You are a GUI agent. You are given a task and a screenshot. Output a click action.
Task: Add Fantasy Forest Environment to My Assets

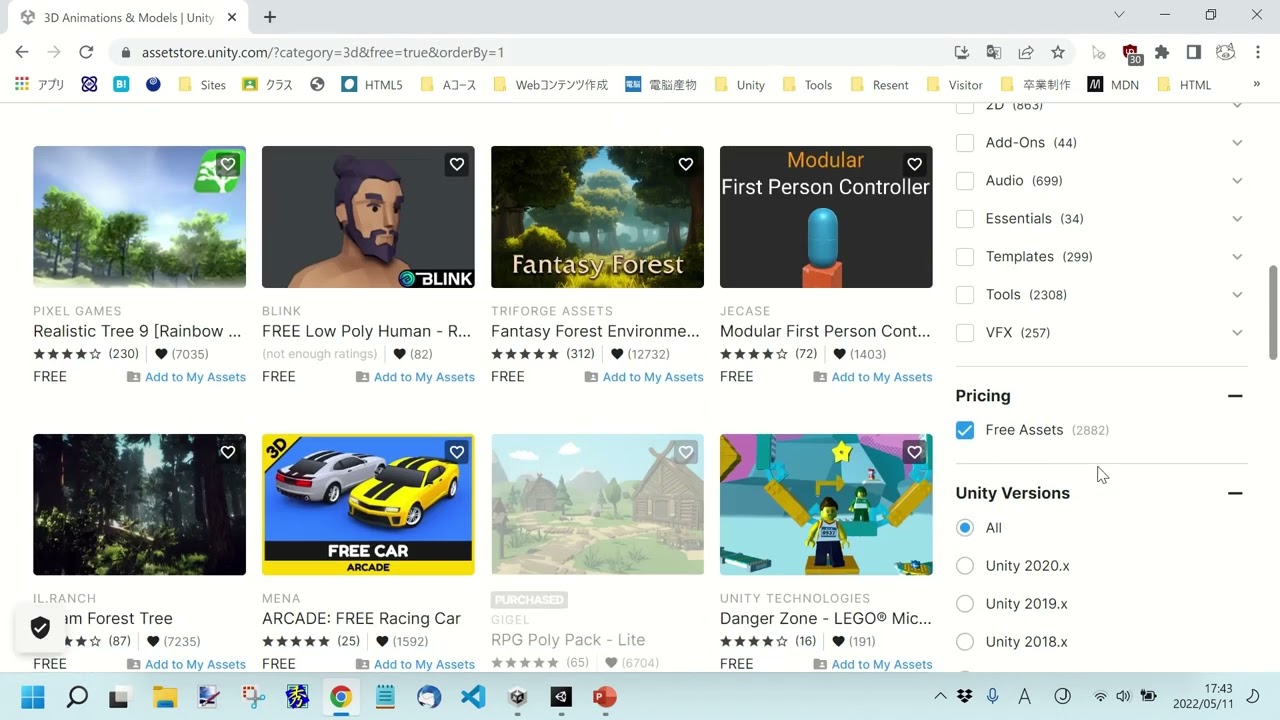tap(644, 377)
